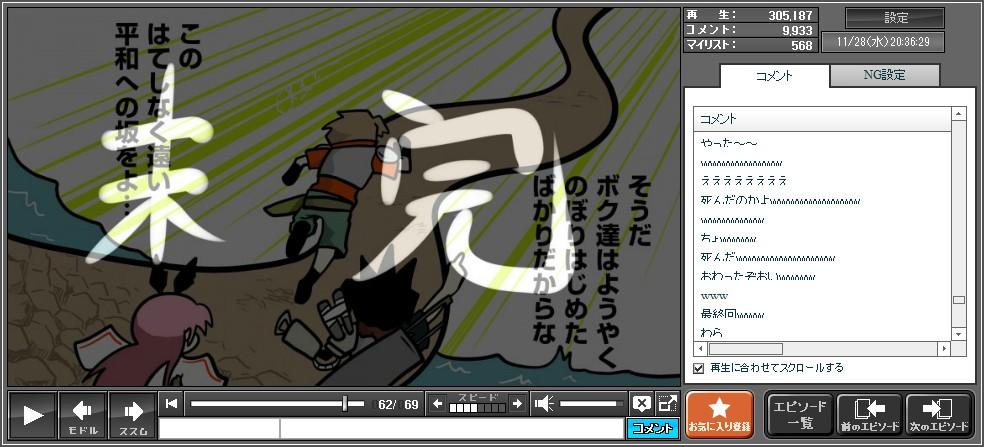Jump to first page icon

pyautogui.click(x=172, y=404)
